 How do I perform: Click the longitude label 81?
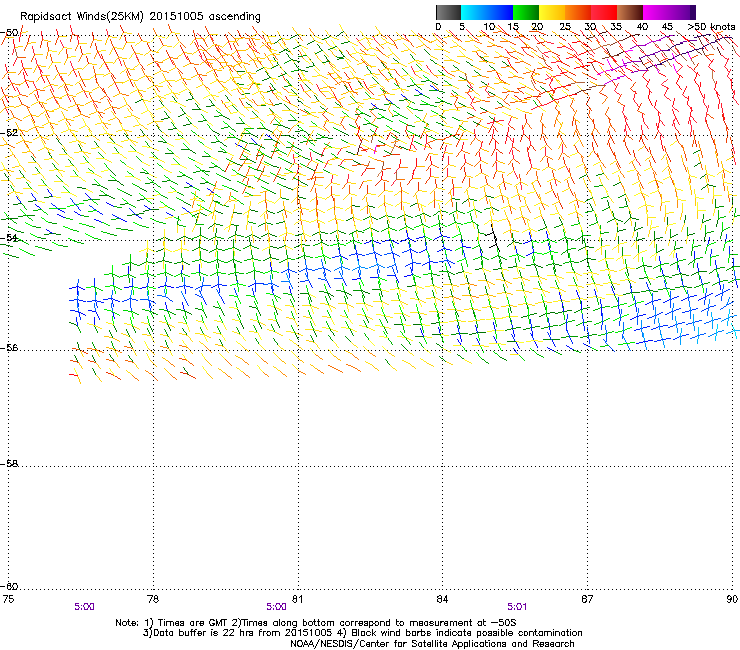(x=297, y=599)
